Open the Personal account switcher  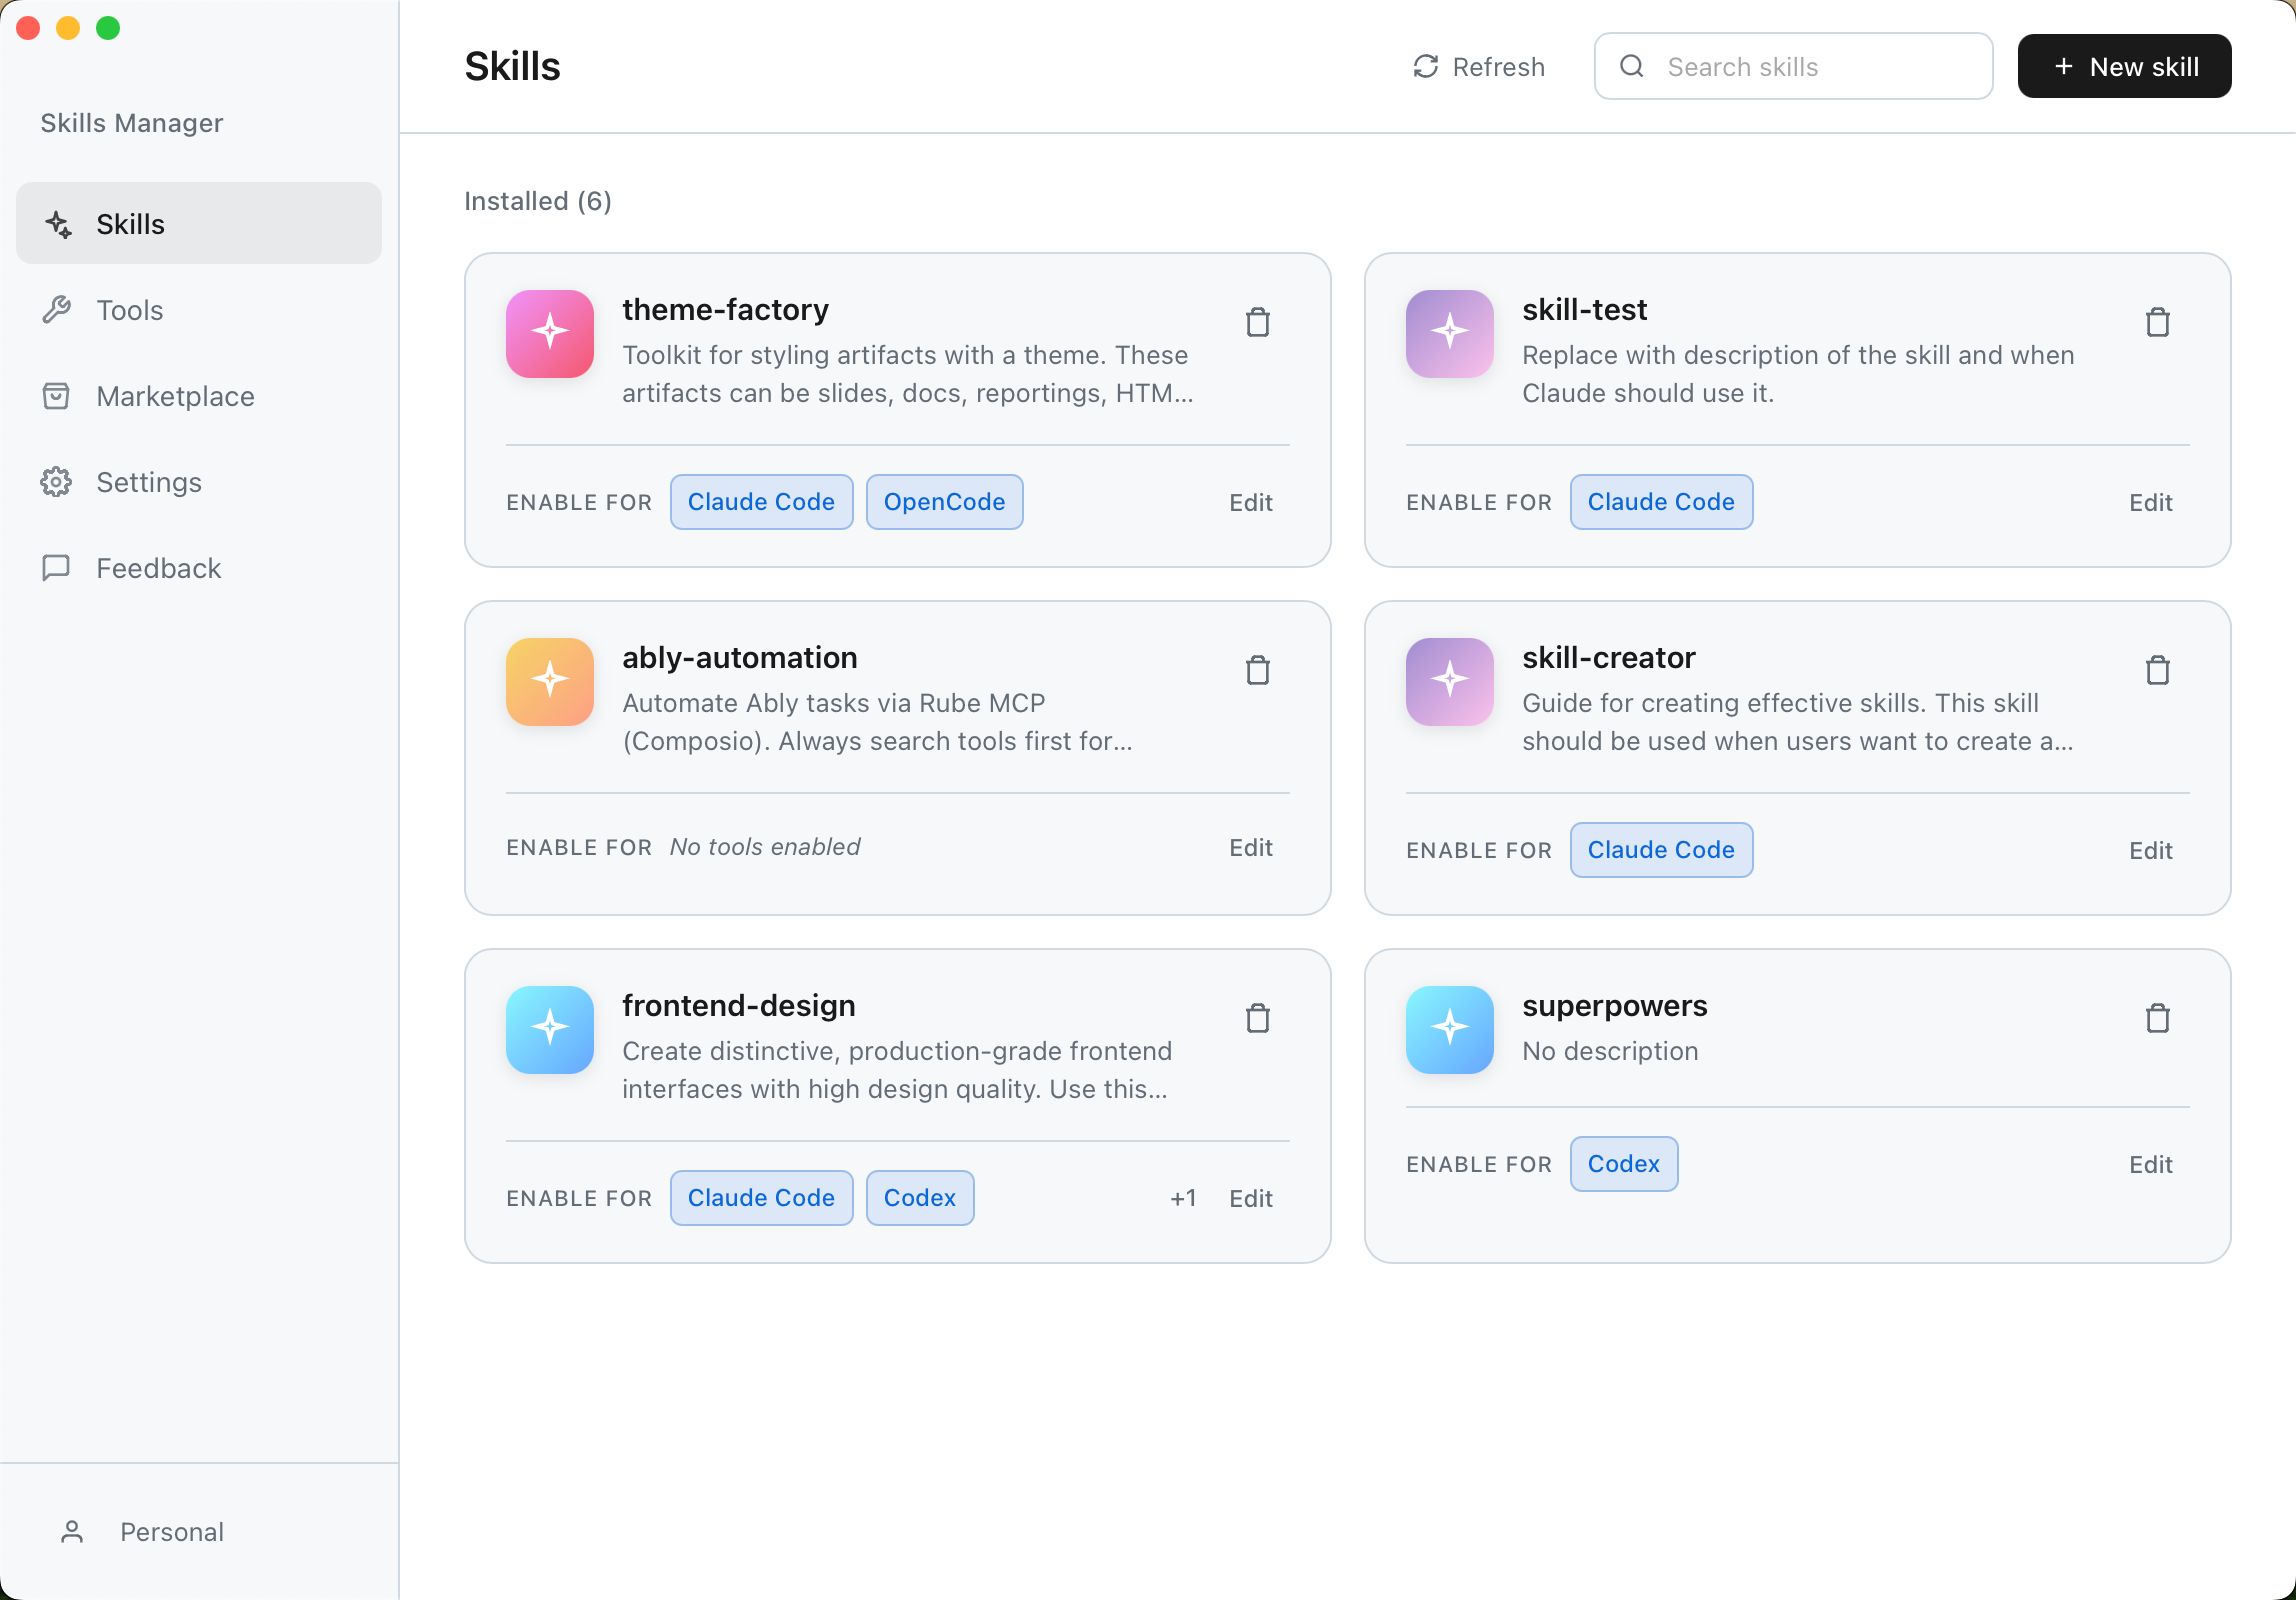pyautogui.click(x=170, y=1532)
